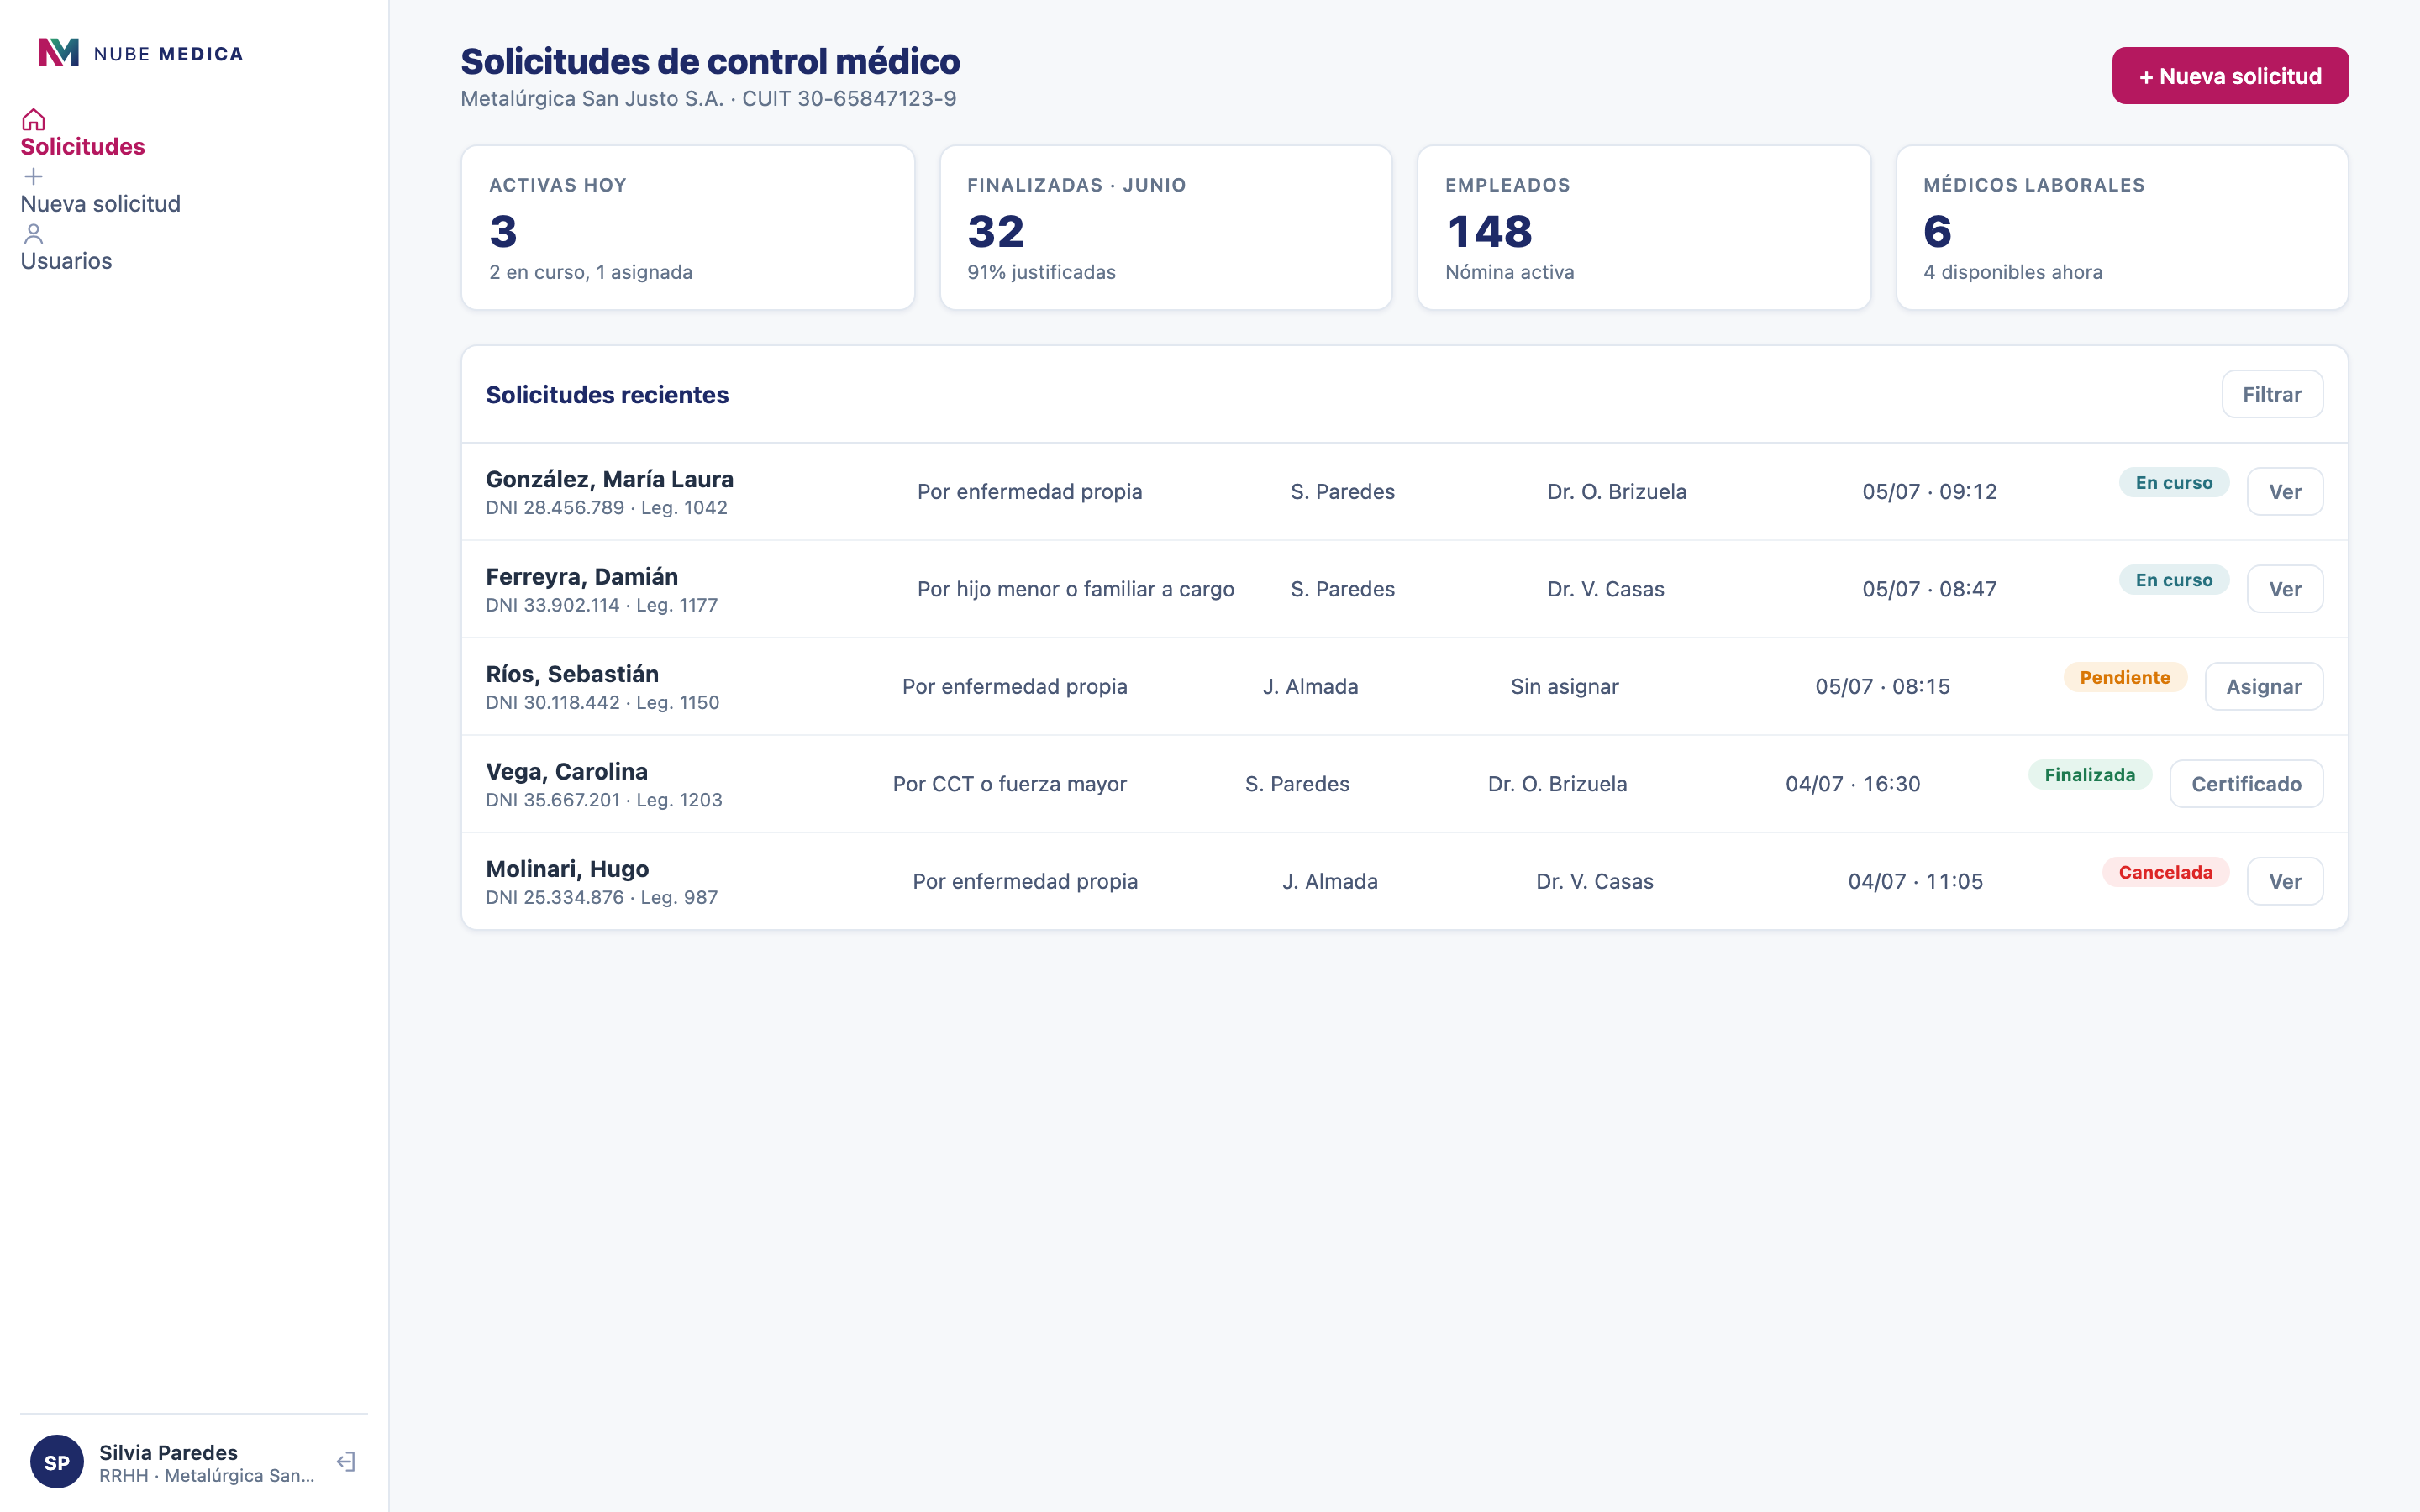Go to Nueva solicitud in the sidebar
The height and width of the screenshot is (1512, 2420).
(100, 203)
